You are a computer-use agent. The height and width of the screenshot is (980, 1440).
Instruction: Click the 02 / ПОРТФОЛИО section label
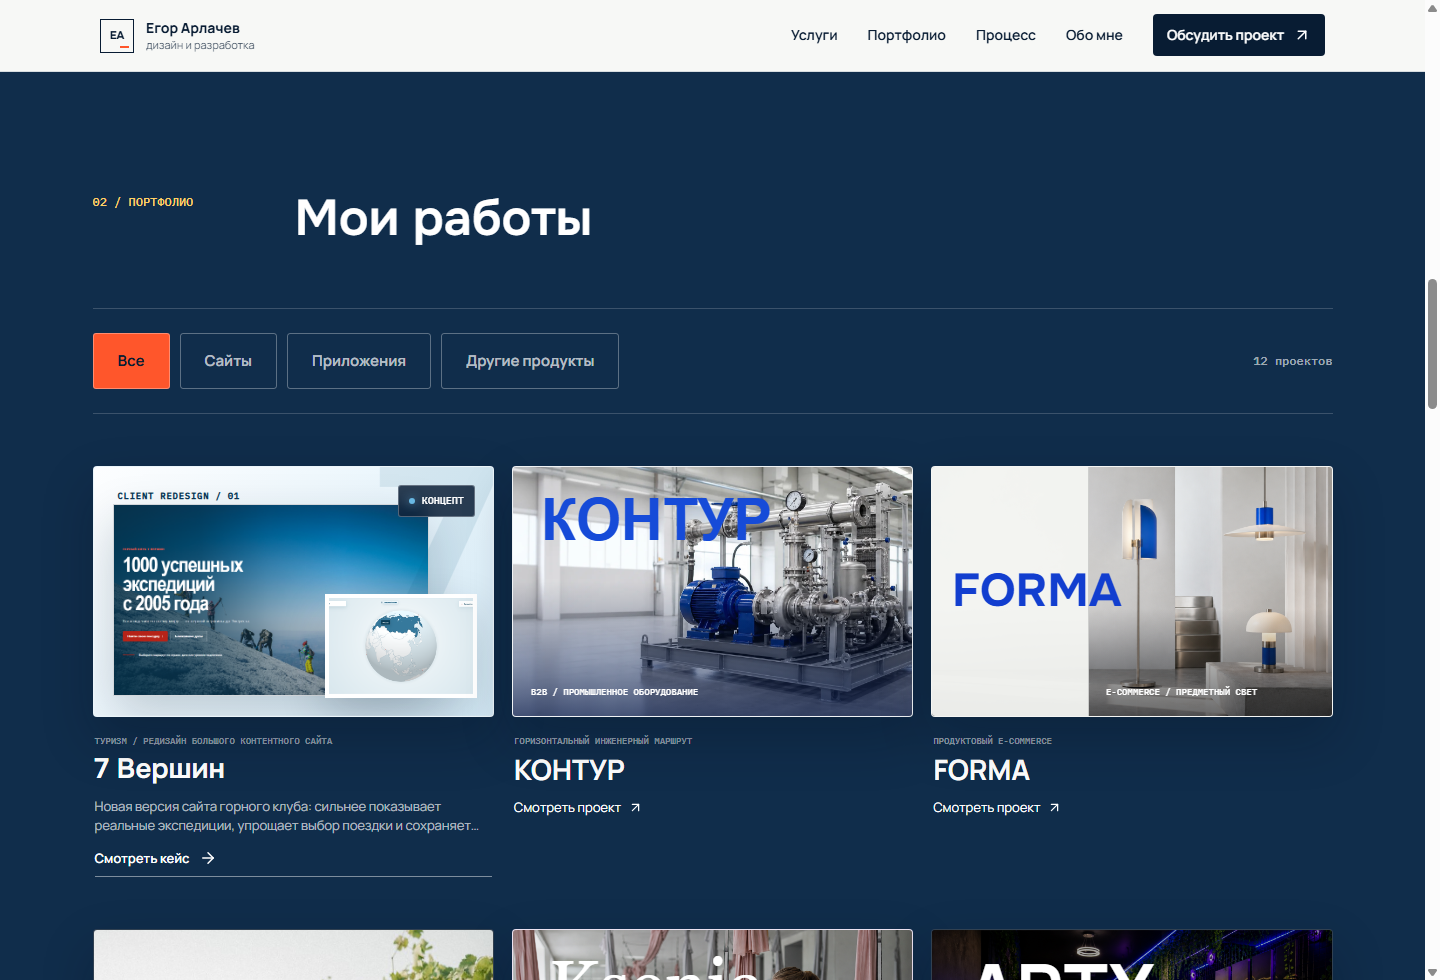click(x=143, y=202)
